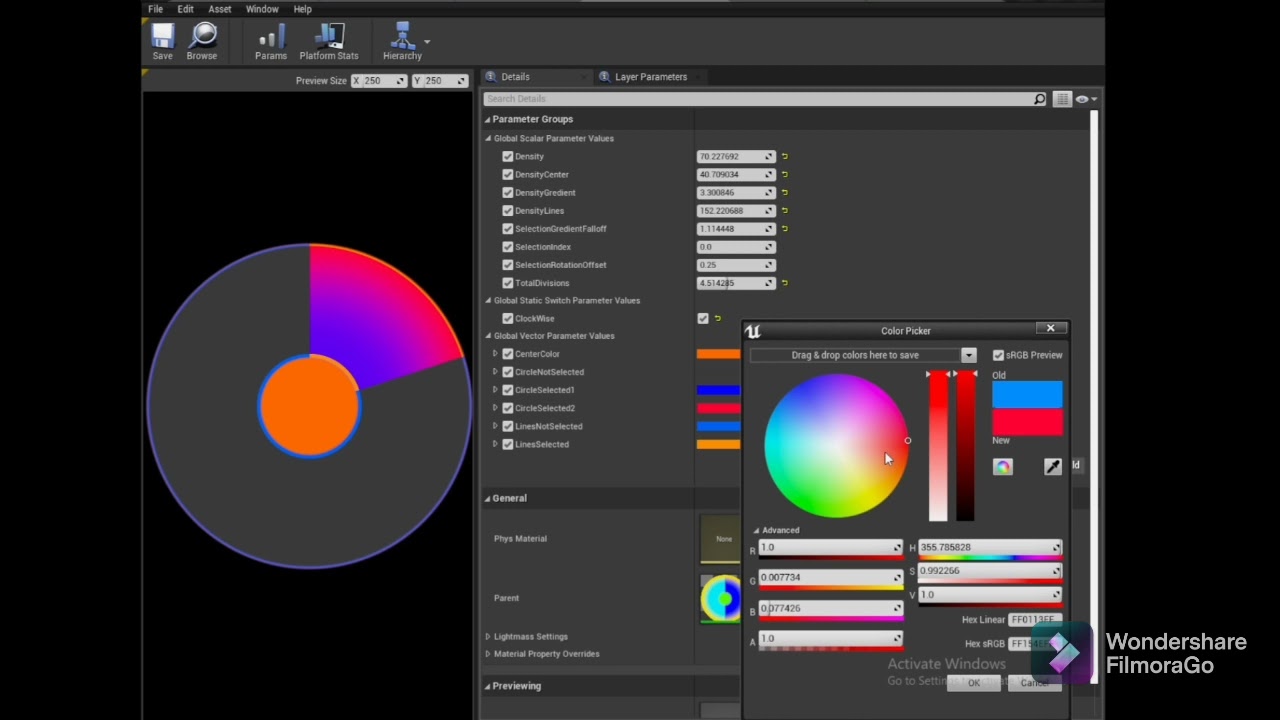The image size is (1280, 720).
Task: Reset DensityLines with its yellow arrow
Action: [785, 210]
